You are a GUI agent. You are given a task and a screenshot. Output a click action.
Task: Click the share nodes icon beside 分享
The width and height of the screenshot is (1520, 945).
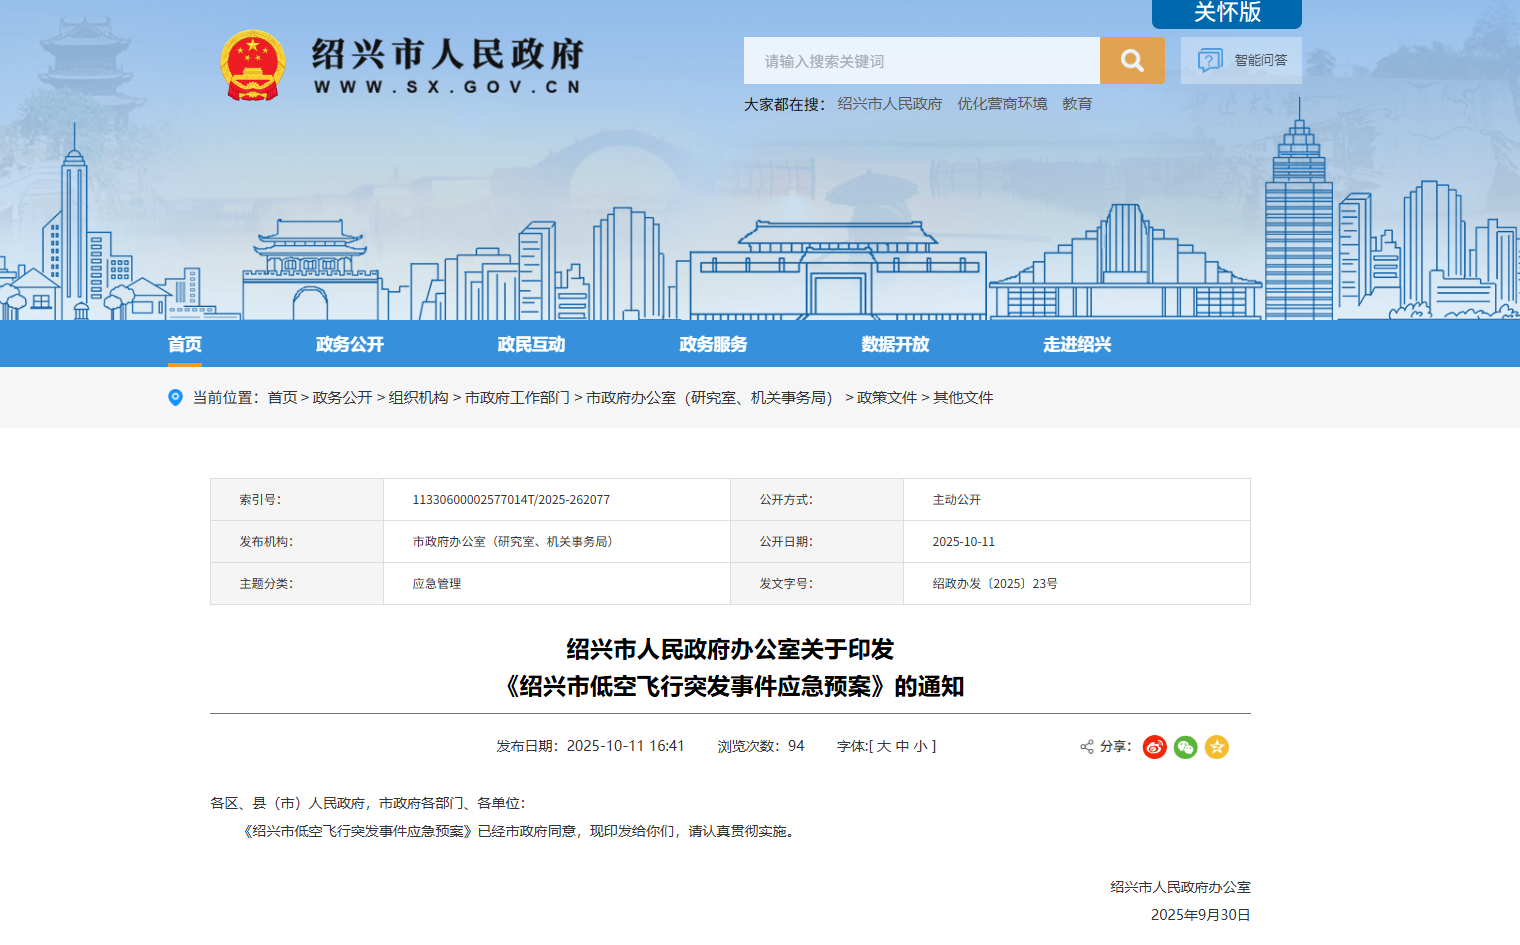pyautogui.click(x=1086, y=747)
